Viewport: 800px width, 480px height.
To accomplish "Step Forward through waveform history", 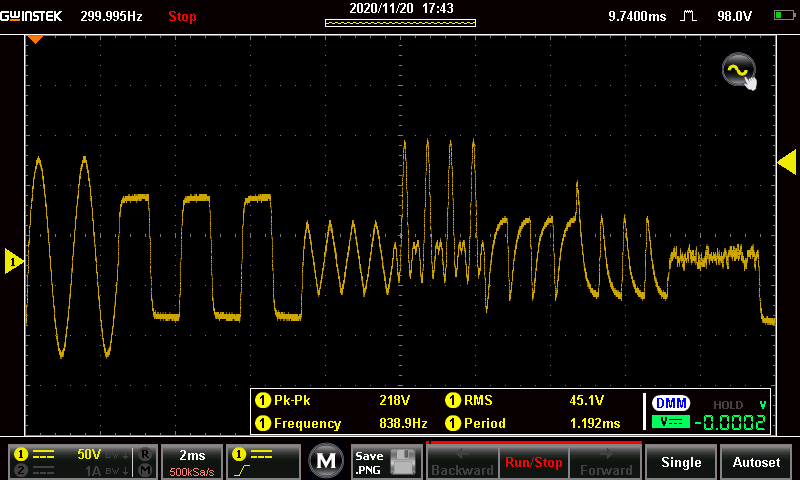I will pyautogui.click(x=606, y=462).
